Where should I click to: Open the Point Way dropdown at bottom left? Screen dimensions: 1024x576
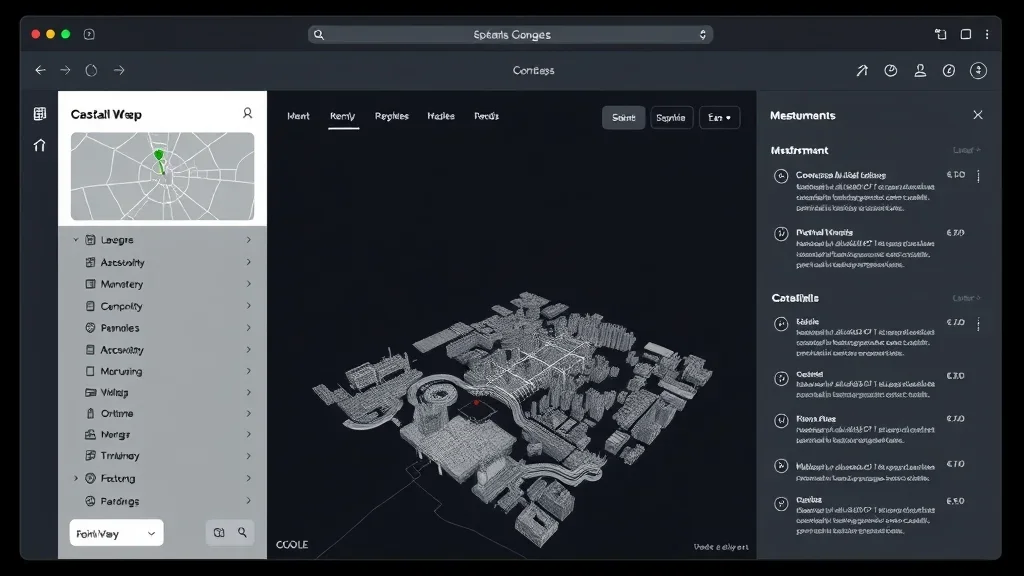[115, 532]
